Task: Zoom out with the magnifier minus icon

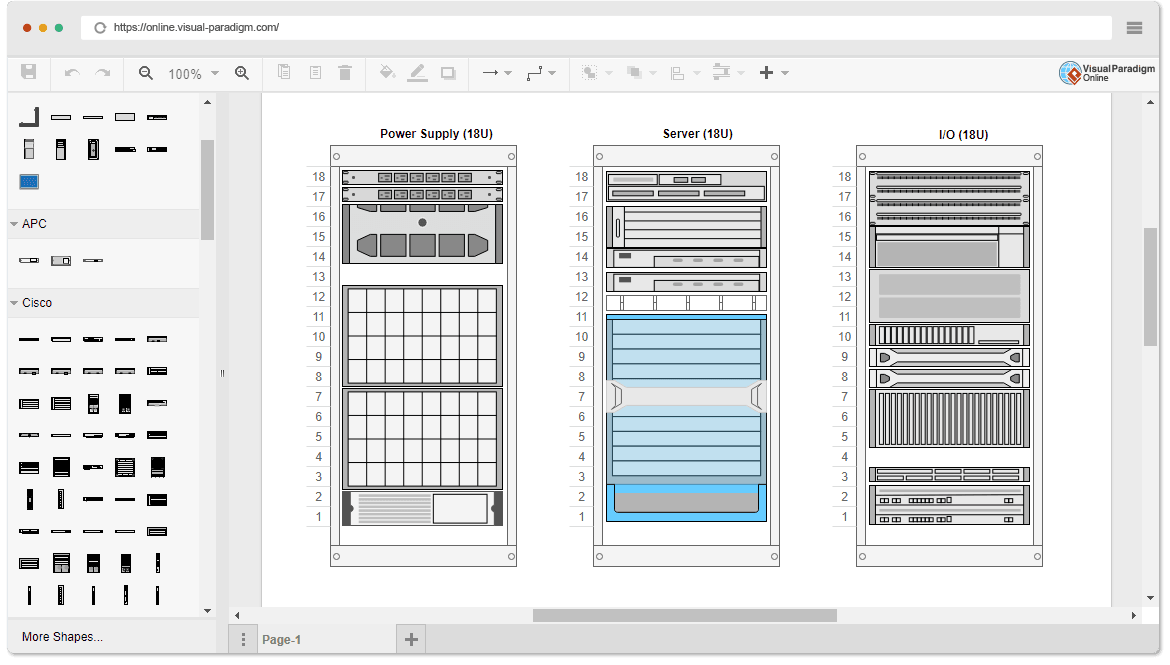Action: pyautogui.click(x=146, y=72)
